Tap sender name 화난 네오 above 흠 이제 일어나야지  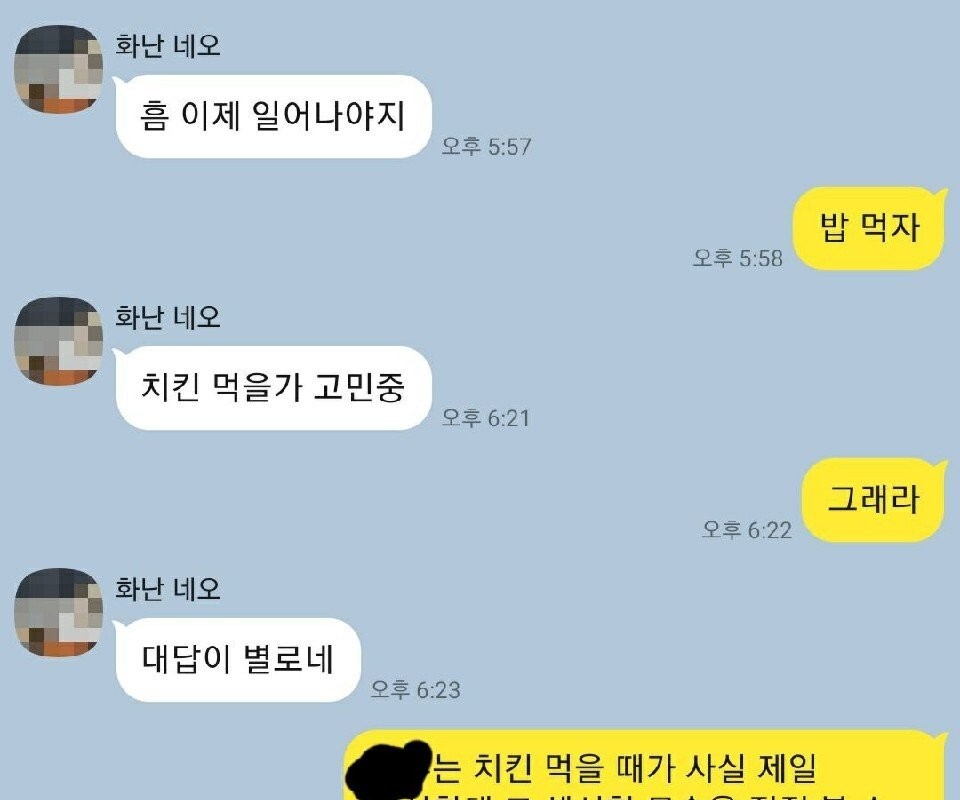coord(168,46)
